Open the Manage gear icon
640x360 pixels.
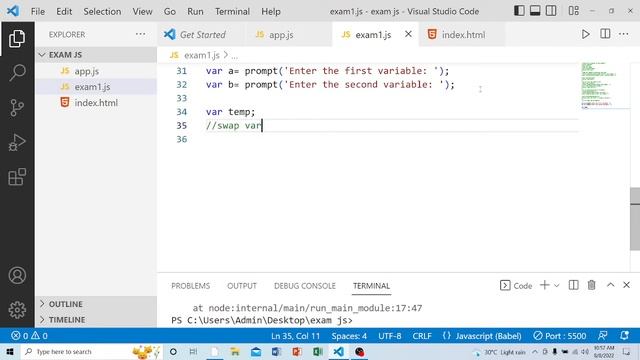click(x=17, y=310)
